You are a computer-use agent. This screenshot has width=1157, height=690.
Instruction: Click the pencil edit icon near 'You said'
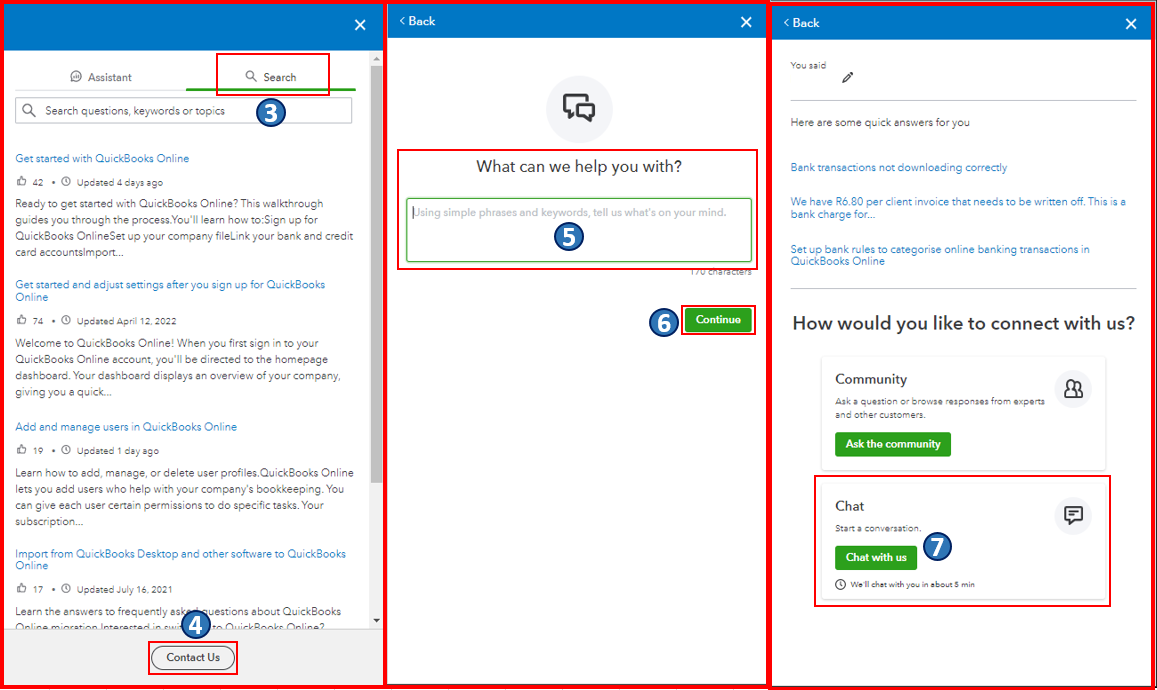tap(848, 77)
